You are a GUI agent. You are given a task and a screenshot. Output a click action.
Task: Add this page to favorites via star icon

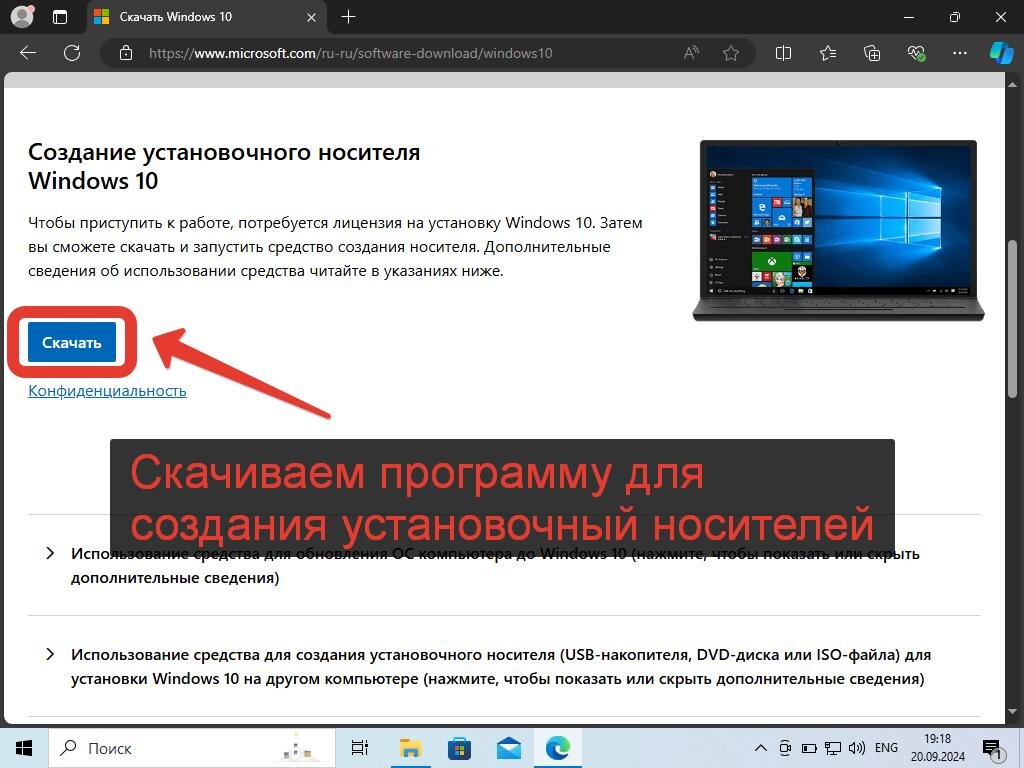coord(731,53)
